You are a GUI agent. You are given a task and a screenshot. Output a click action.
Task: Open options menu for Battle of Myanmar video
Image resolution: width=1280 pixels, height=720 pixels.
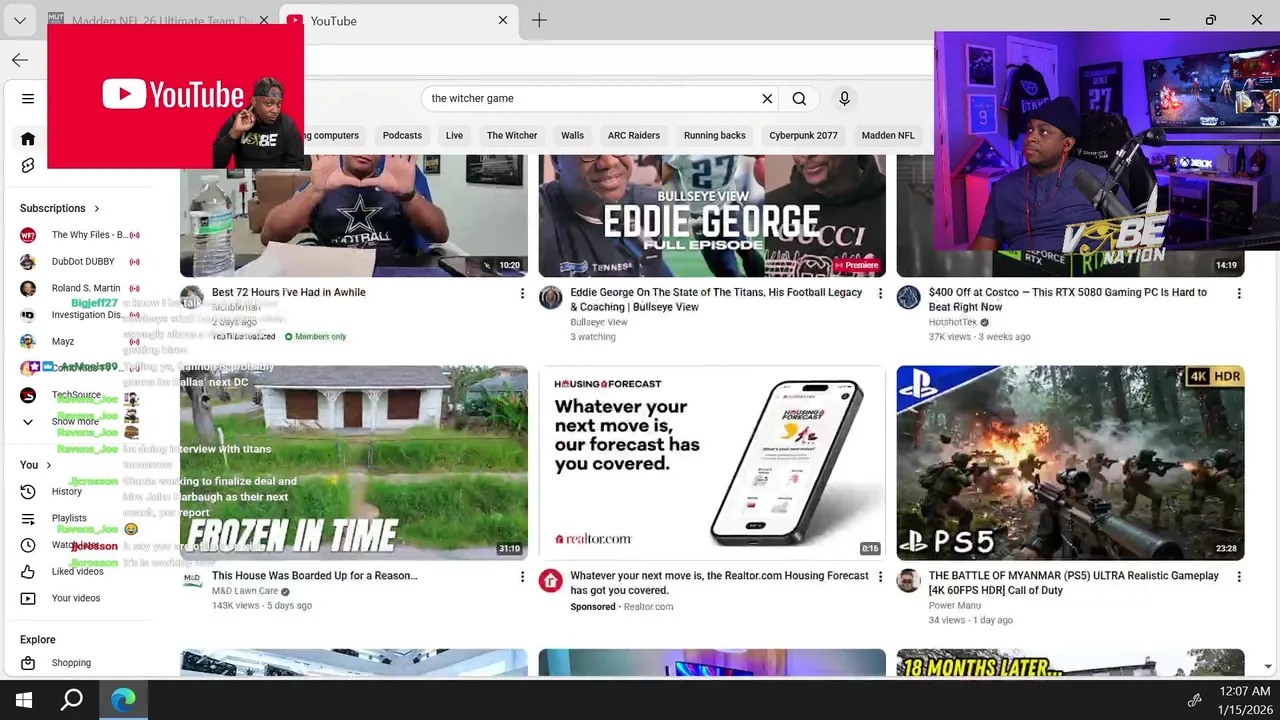[x=1239, y=576]
